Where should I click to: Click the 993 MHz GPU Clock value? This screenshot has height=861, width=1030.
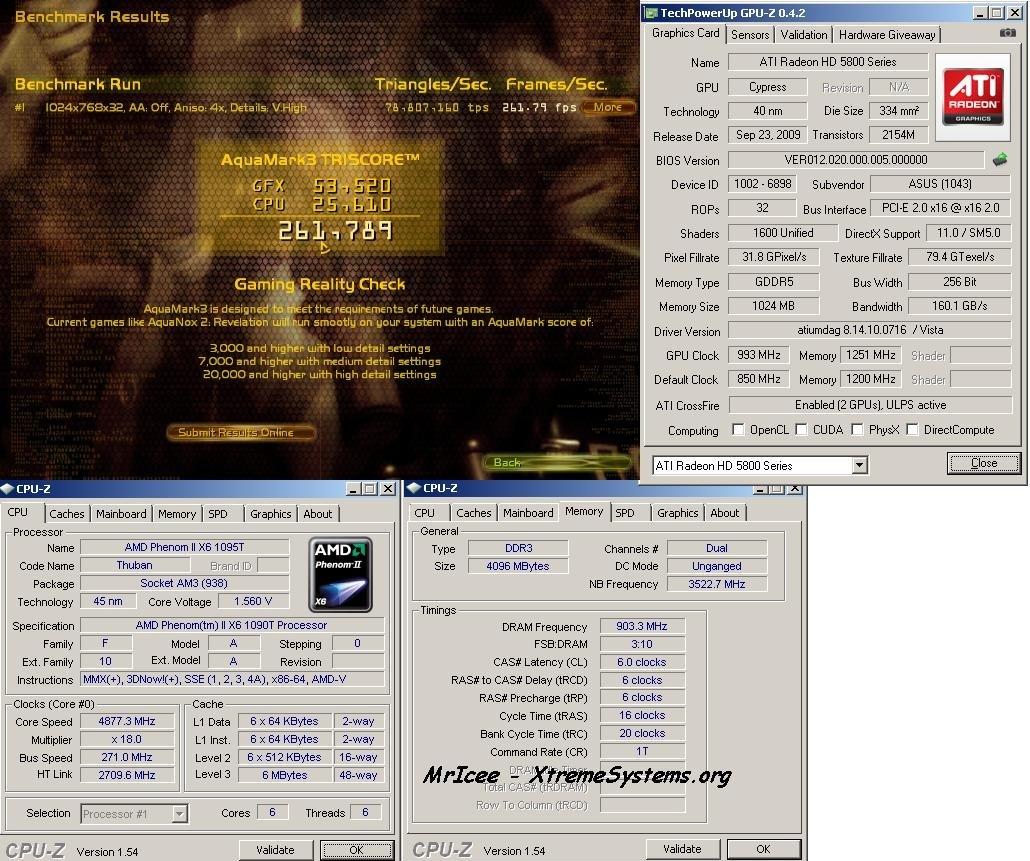(759, 355)
